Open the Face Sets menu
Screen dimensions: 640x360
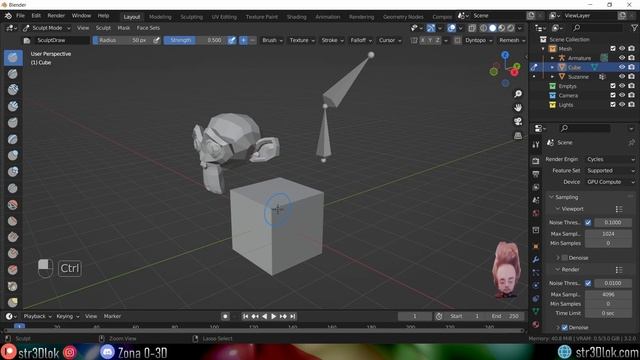148,28
